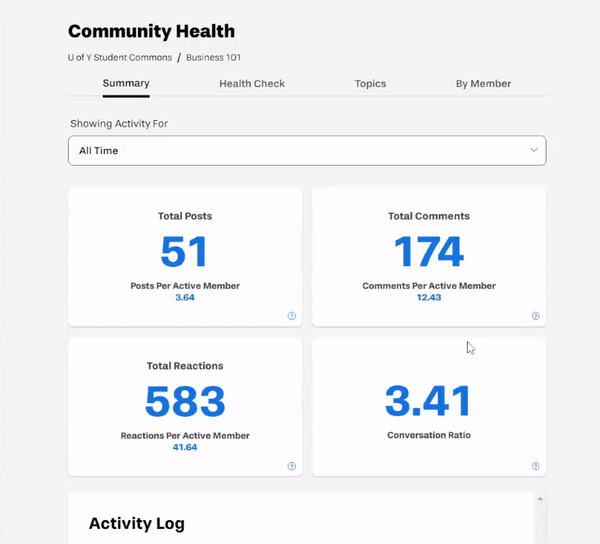Click the Business 101 breadcrumb

tap(213, 57)
